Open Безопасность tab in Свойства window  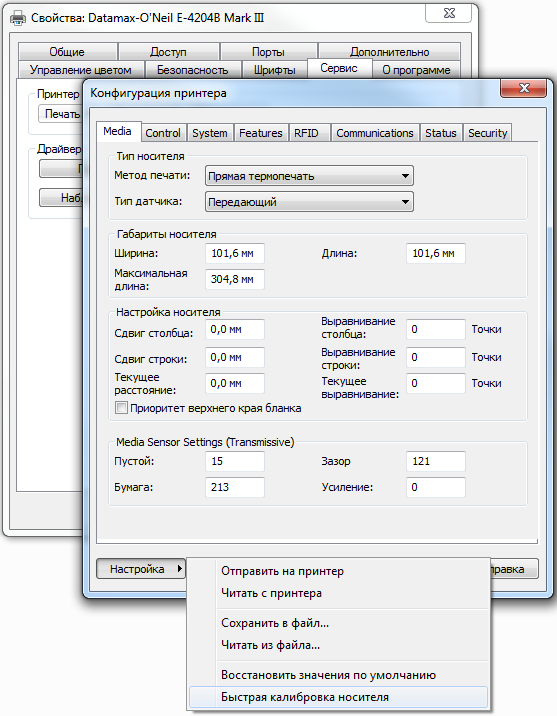tap(192, 70)
